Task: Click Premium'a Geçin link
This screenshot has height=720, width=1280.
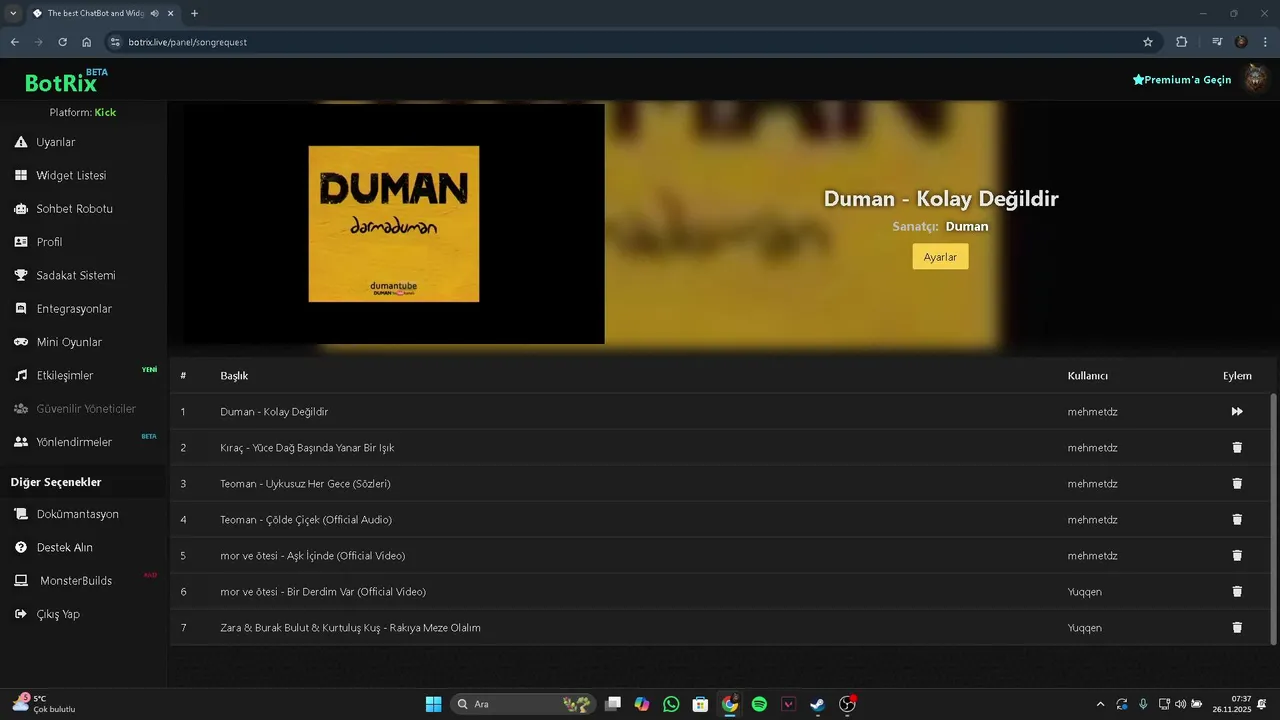Action: [x=1182, y=80]
